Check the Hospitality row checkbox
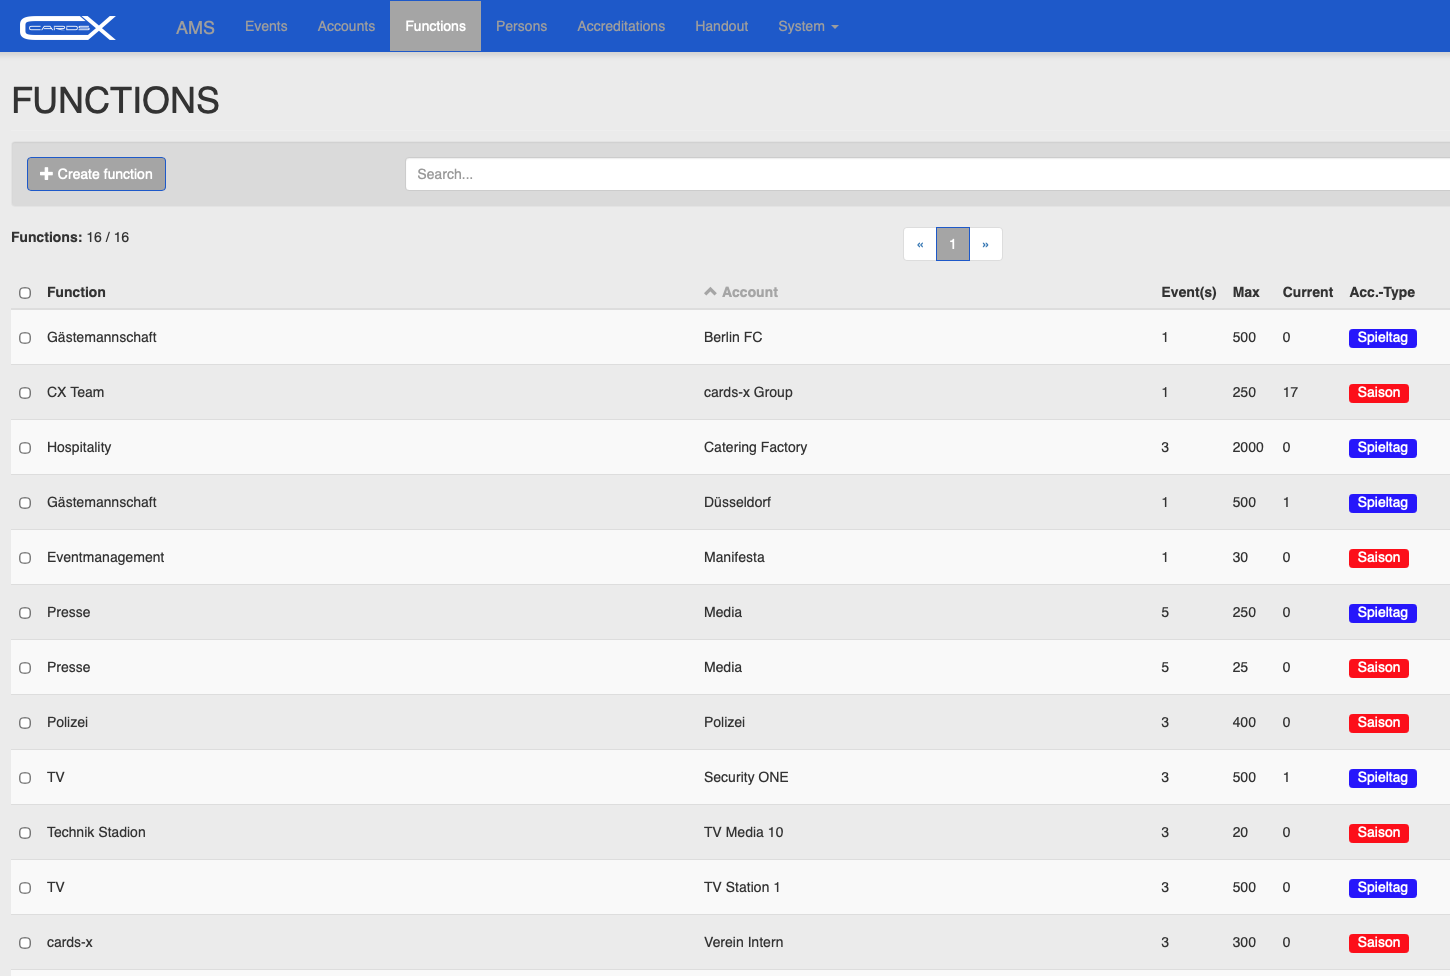Image resolution: width=1450 pixels, height=976 pixels. [x=25, y=448]
